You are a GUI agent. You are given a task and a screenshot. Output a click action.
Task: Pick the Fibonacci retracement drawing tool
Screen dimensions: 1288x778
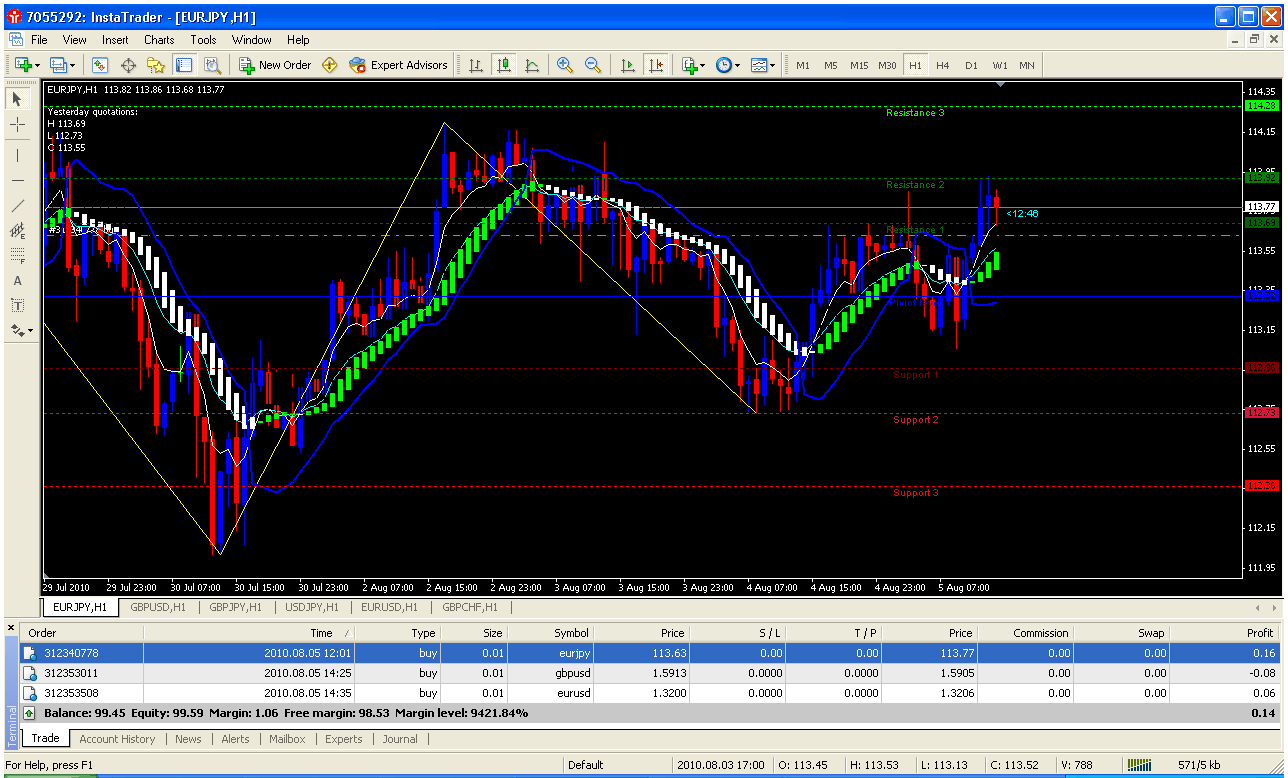click(18, 255)
